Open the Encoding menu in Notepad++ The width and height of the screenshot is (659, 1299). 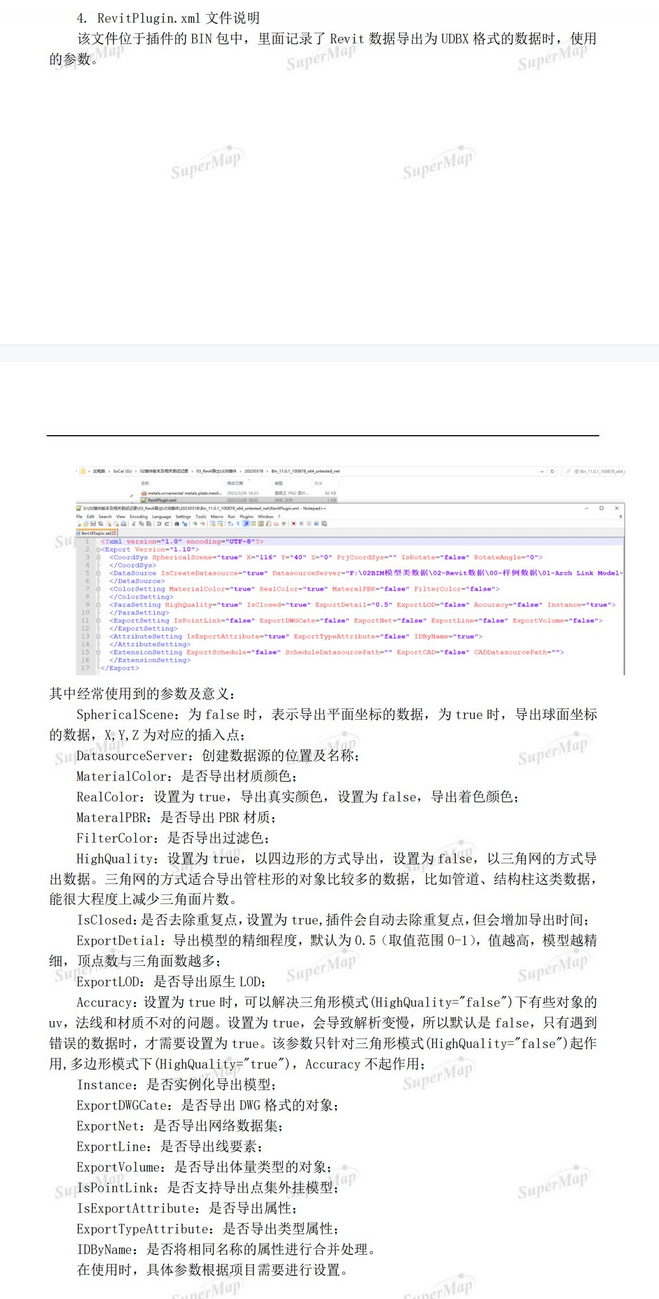pyautogui.click(x=138, y=516)
